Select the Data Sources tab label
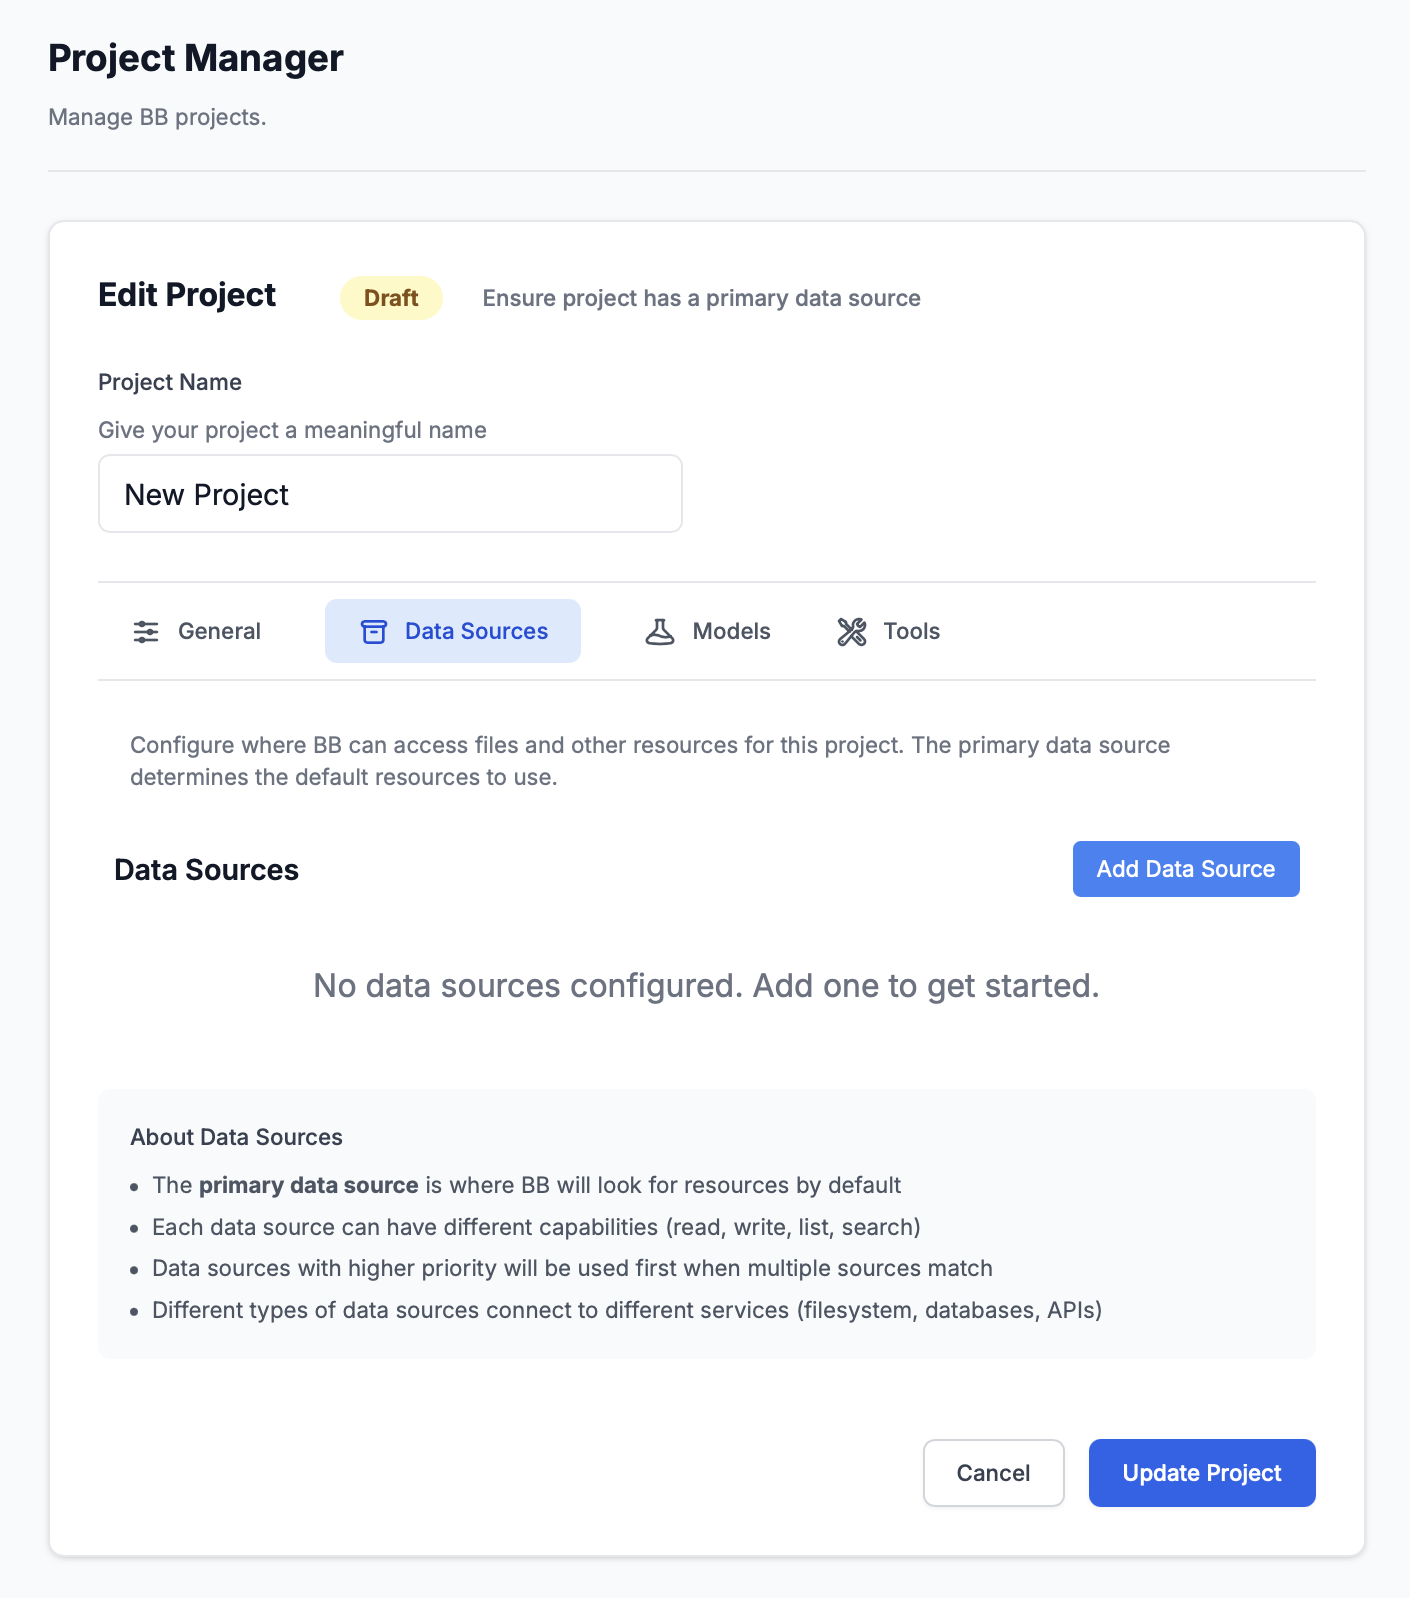Image resolution: width=1410 pixels, height=1598 pixels. click(476, 632)
